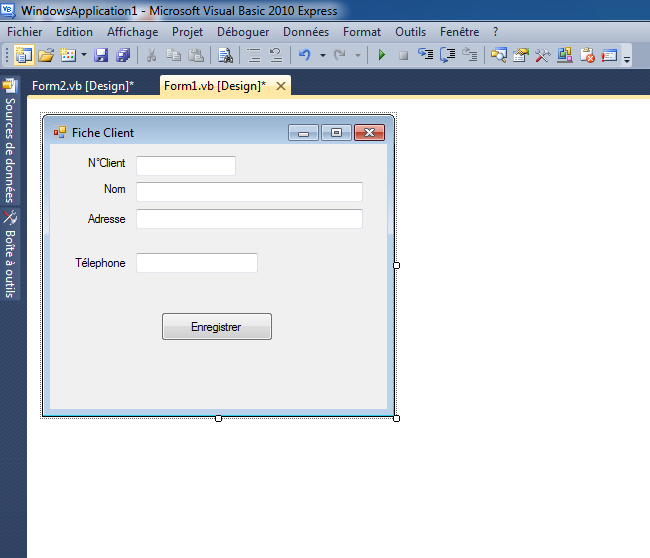Open the Toolbox hammer and wrench icon
650x558 pixels.
(543, 55)
